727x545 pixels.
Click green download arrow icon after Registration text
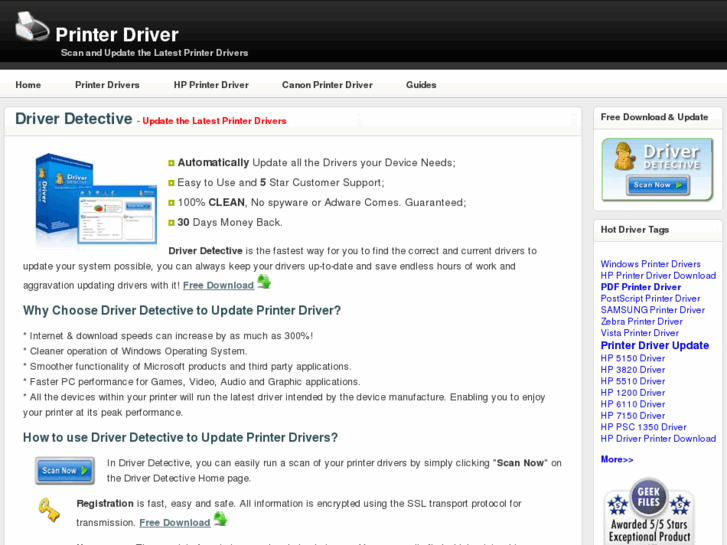click(x=220, y=519)
